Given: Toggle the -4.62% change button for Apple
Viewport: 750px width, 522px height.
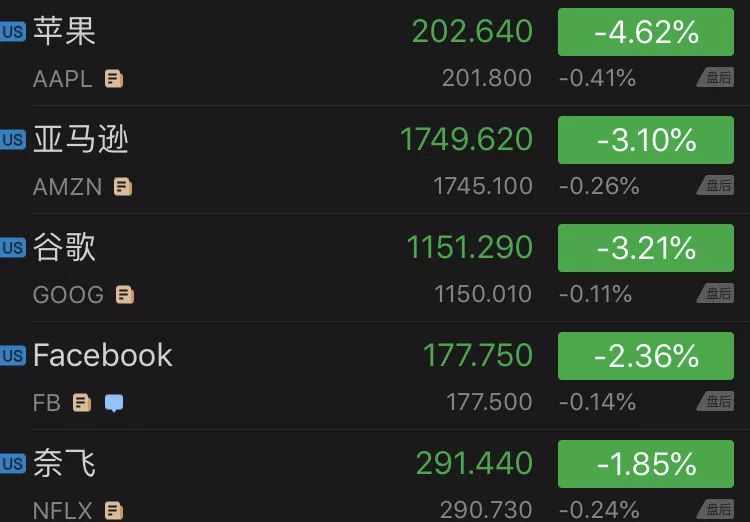Looking at the screenshot, I should [x=646, y=32].
